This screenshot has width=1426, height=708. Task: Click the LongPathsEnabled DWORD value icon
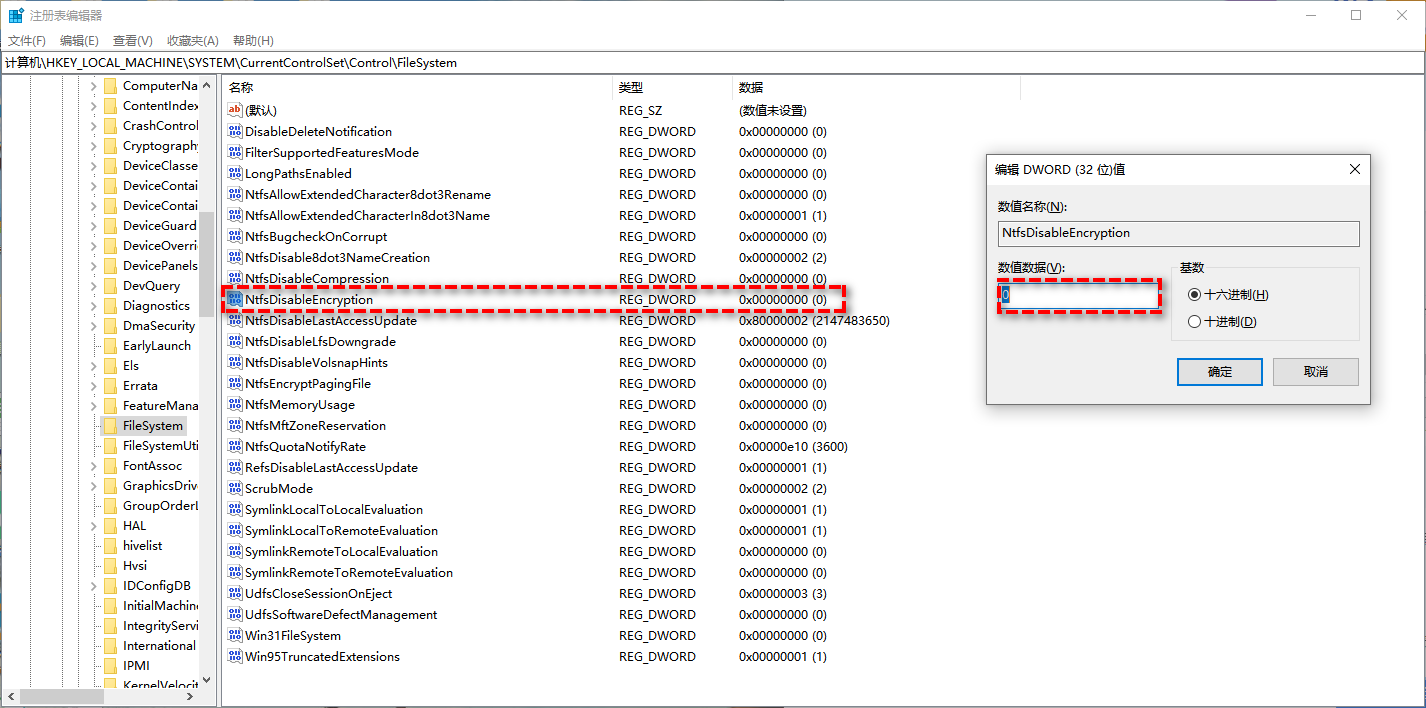[235, 174]
